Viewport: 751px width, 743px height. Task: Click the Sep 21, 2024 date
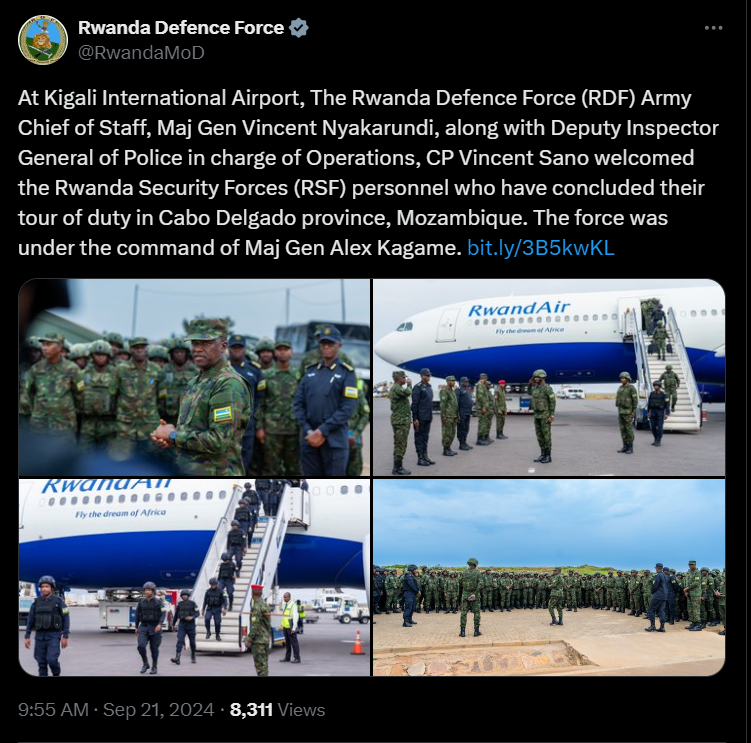click(159, 709)
